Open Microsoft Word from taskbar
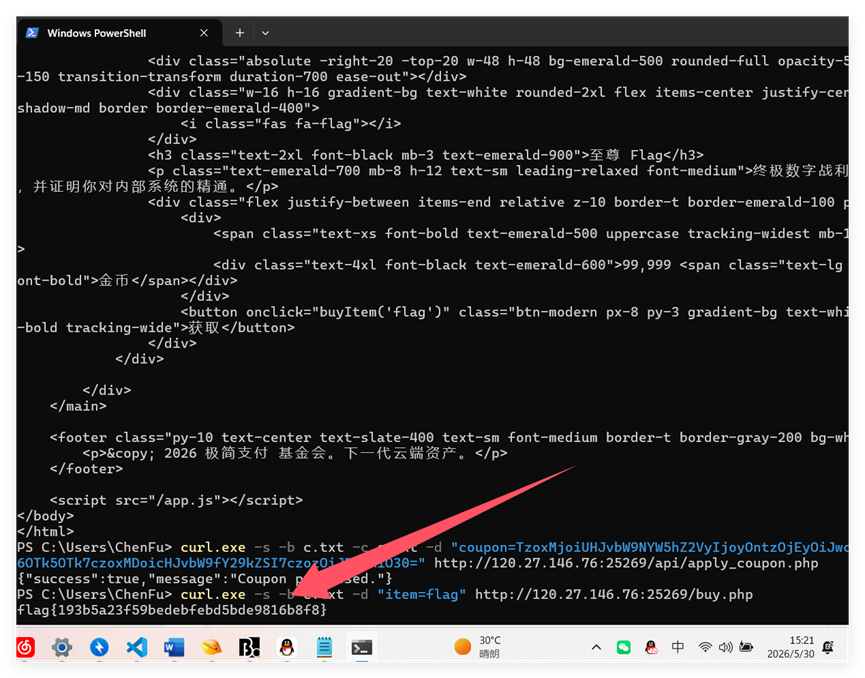865x678 pixels. tap(174, 647)
